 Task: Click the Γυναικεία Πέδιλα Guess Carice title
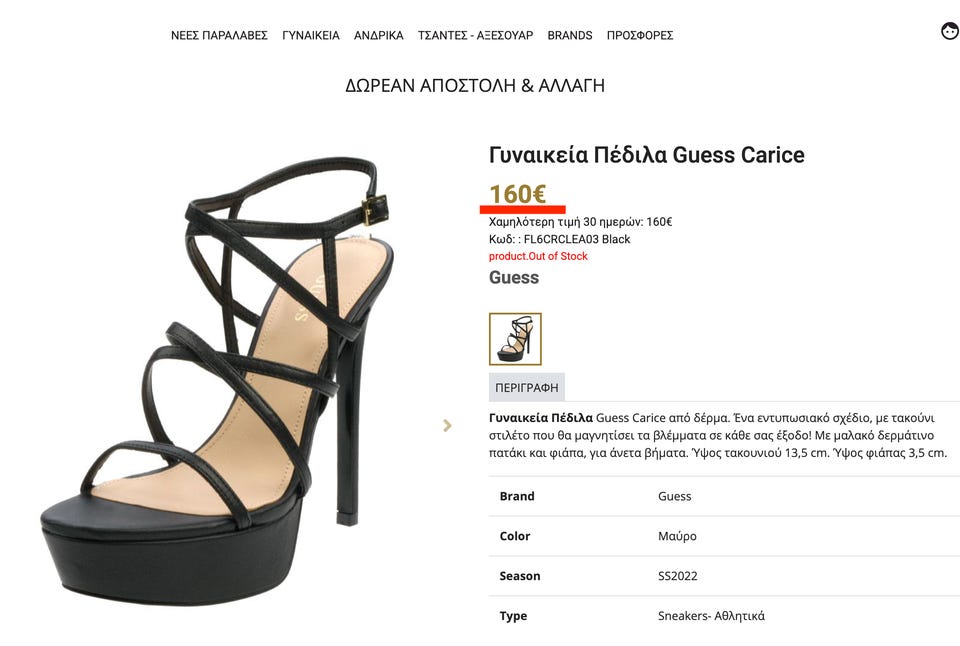point(646,155)
